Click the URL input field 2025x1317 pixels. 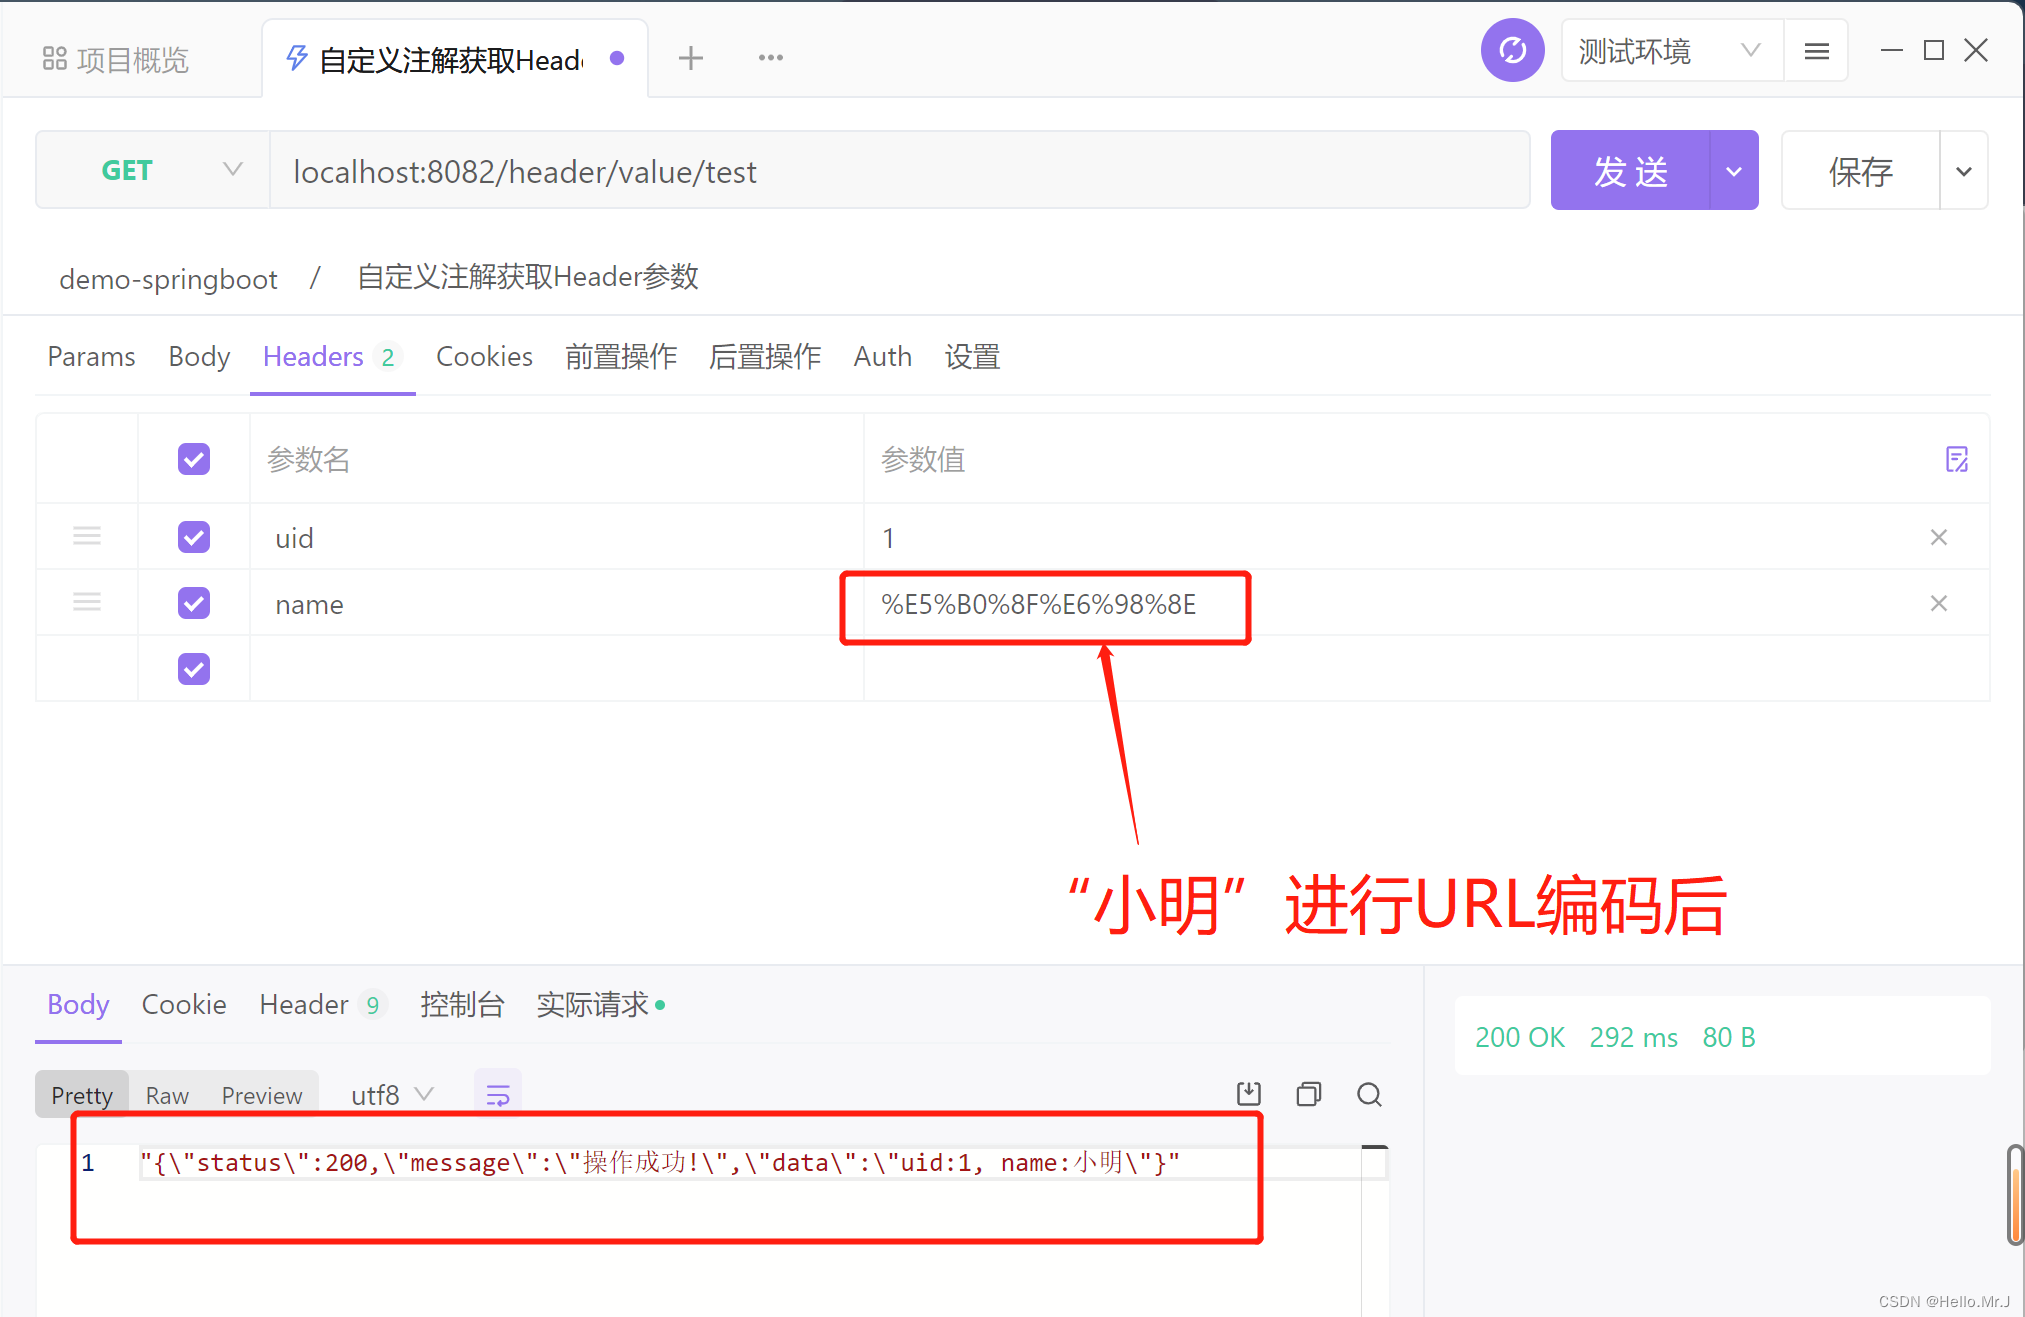click(899, 171)
